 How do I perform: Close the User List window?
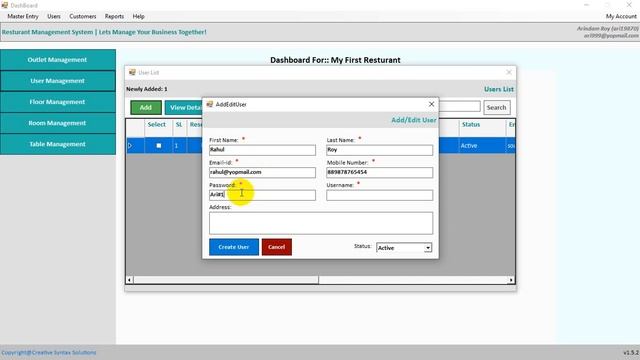click(509, 72)
